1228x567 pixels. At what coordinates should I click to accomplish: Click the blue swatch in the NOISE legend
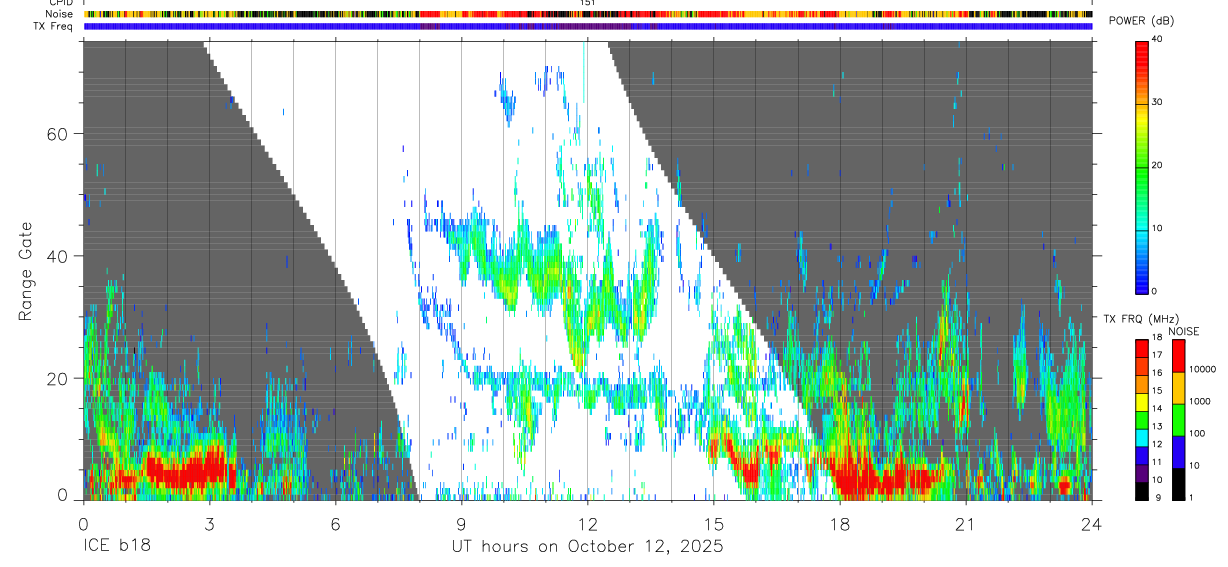click(1178, 451)
